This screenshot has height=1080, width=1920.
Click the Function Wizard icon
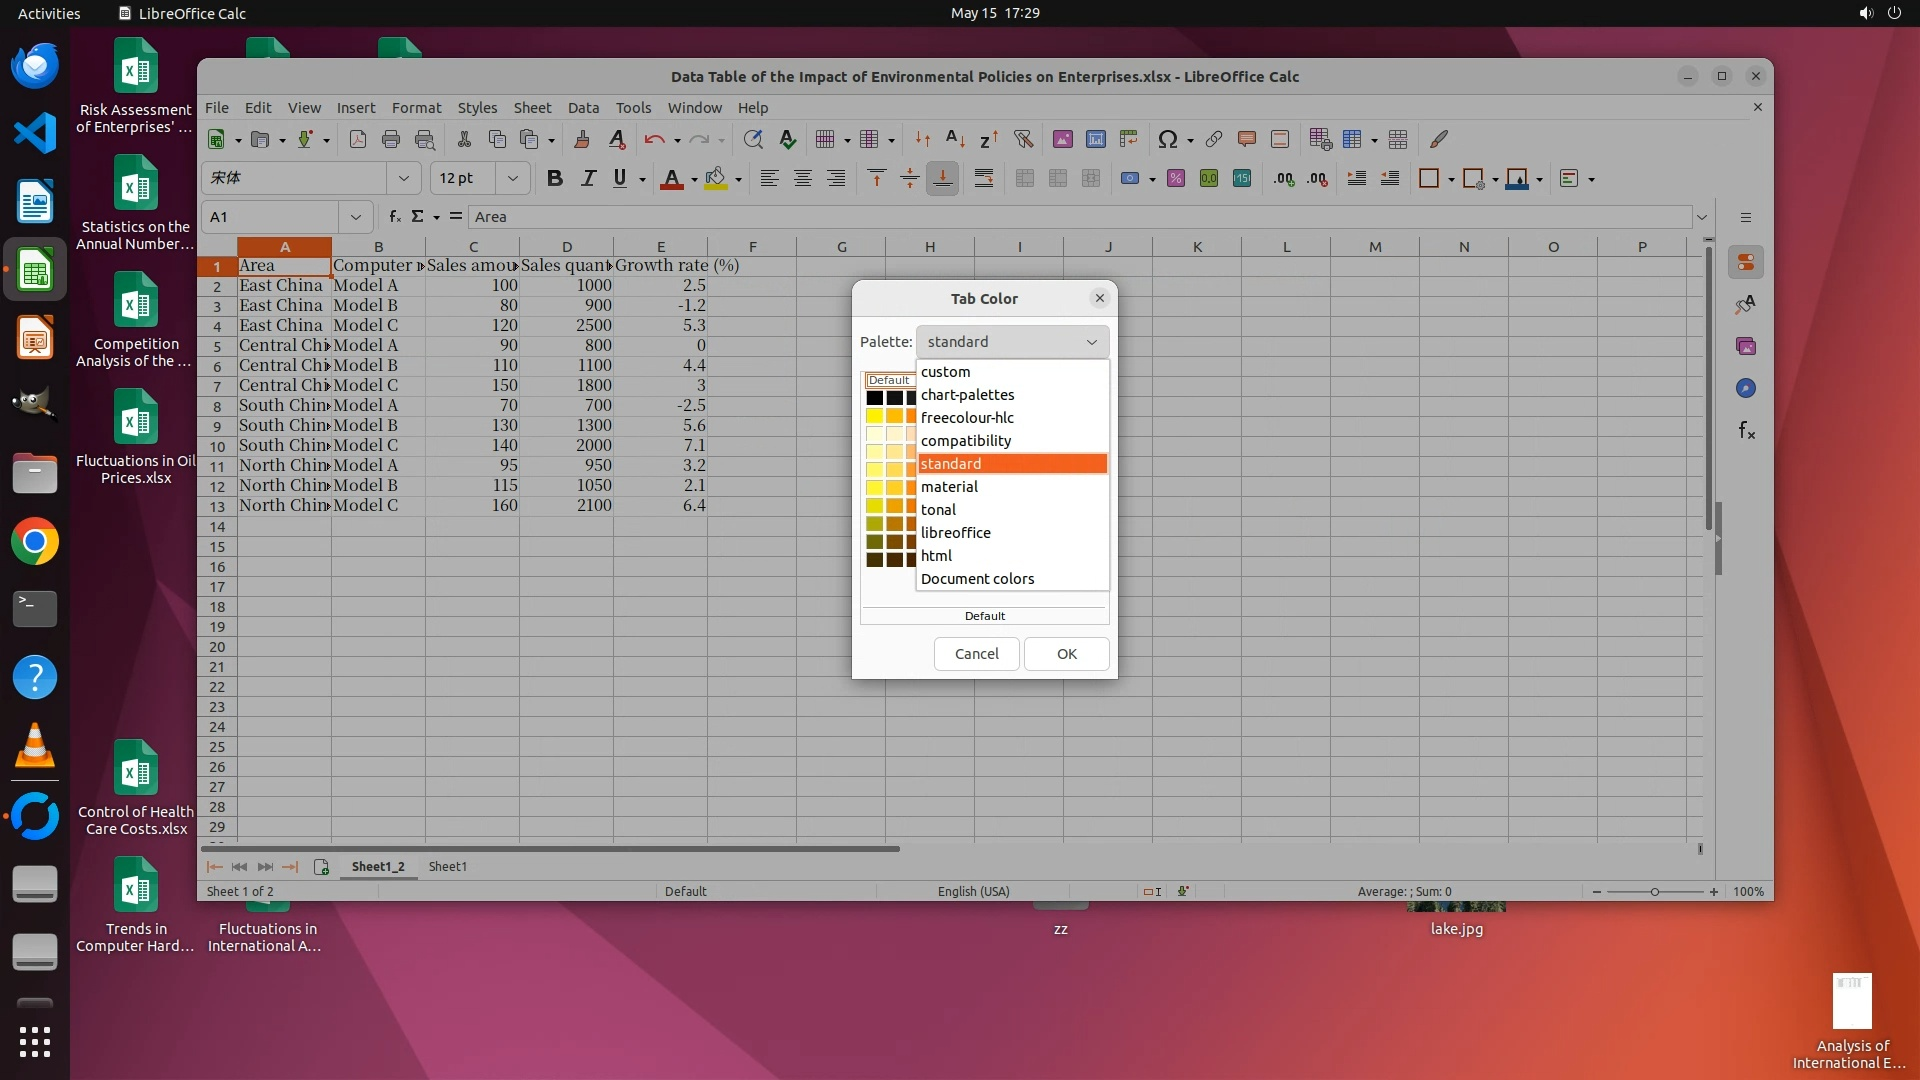tap(394, 217)
